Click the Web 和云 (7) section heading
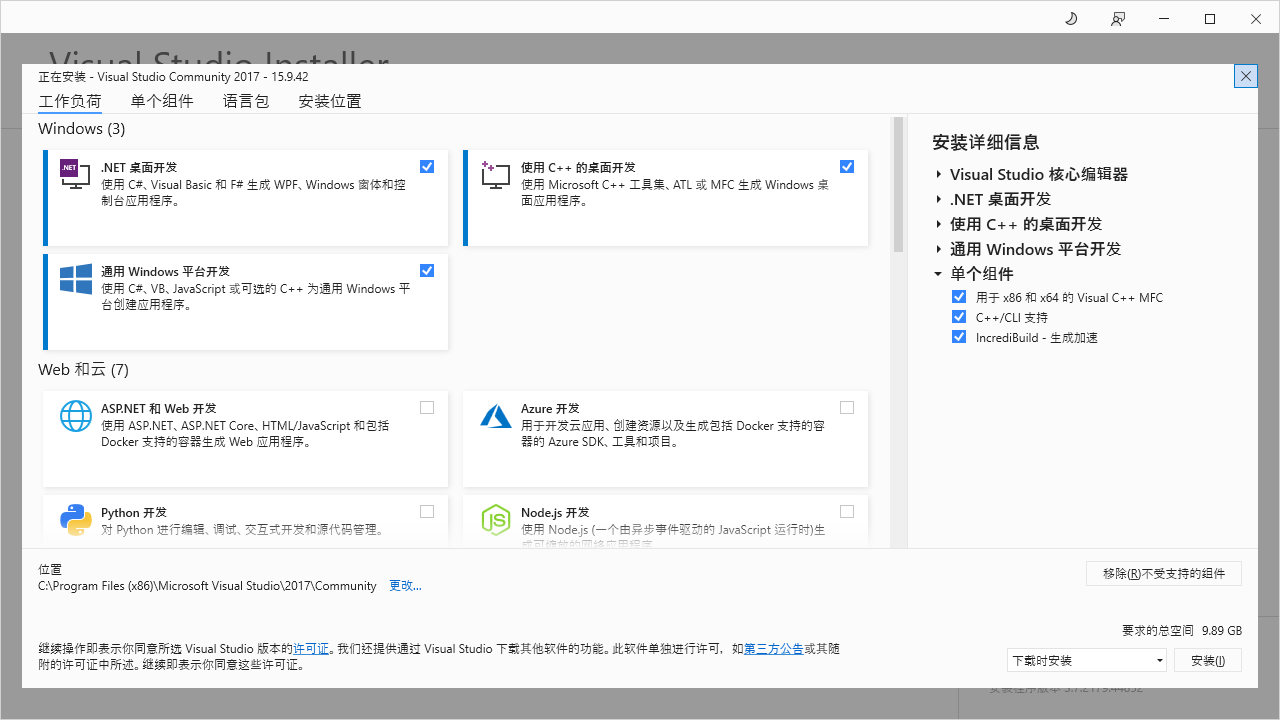This screenshot has width=1280, height=720. click(84, 369)
